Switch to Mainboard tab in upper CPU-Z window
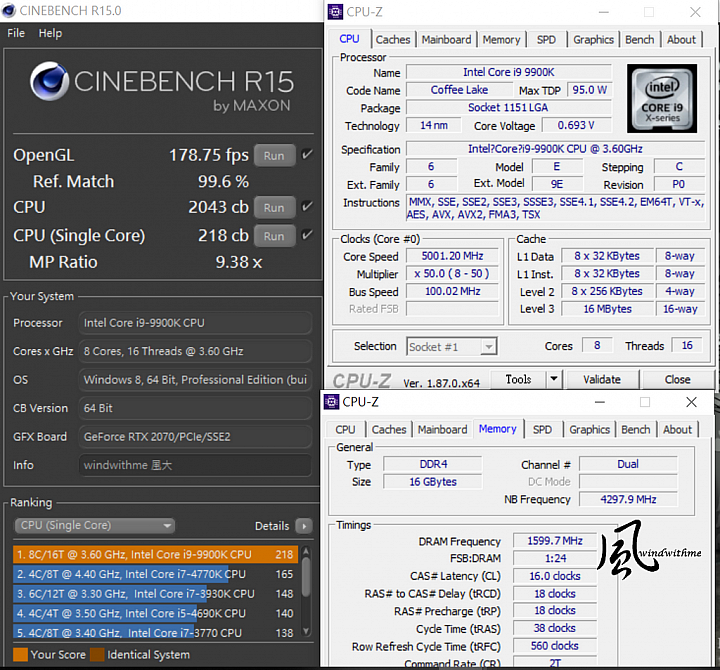 446,39
